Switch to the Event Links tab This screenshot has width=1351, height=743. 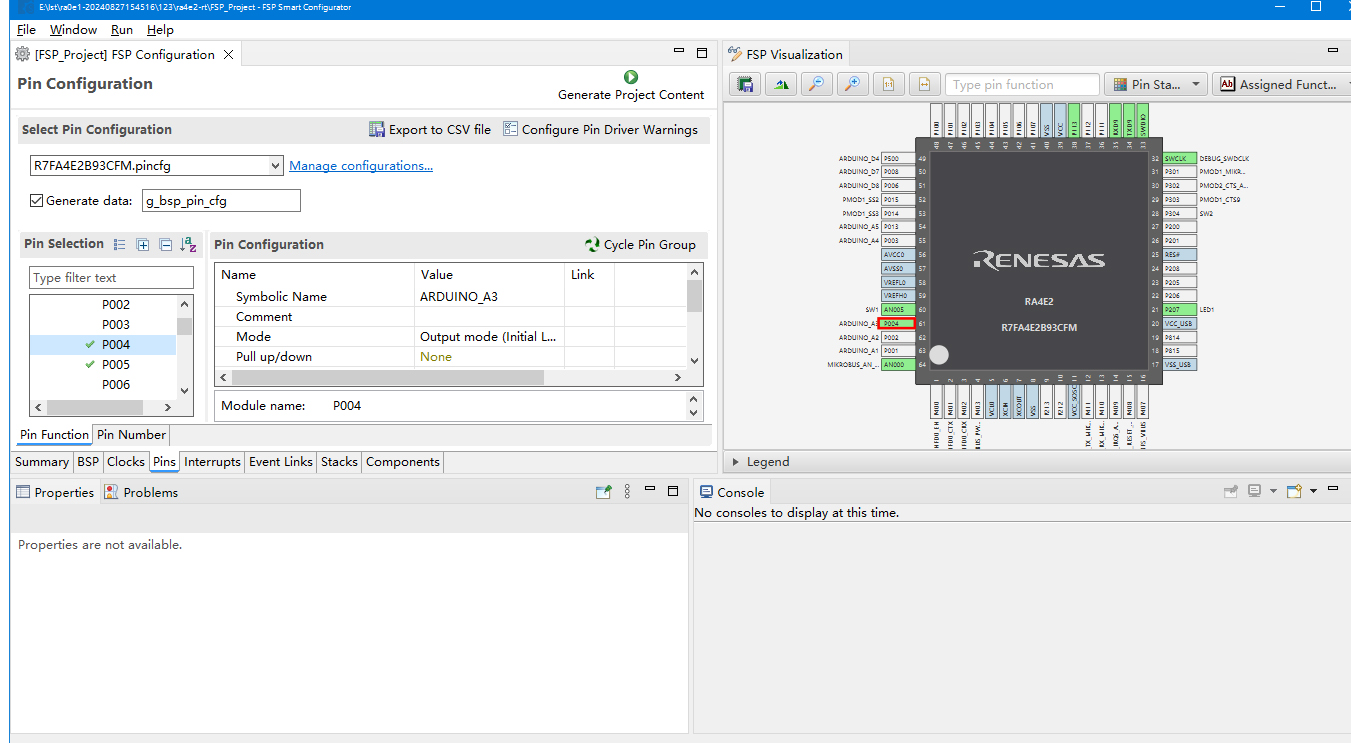281,462
